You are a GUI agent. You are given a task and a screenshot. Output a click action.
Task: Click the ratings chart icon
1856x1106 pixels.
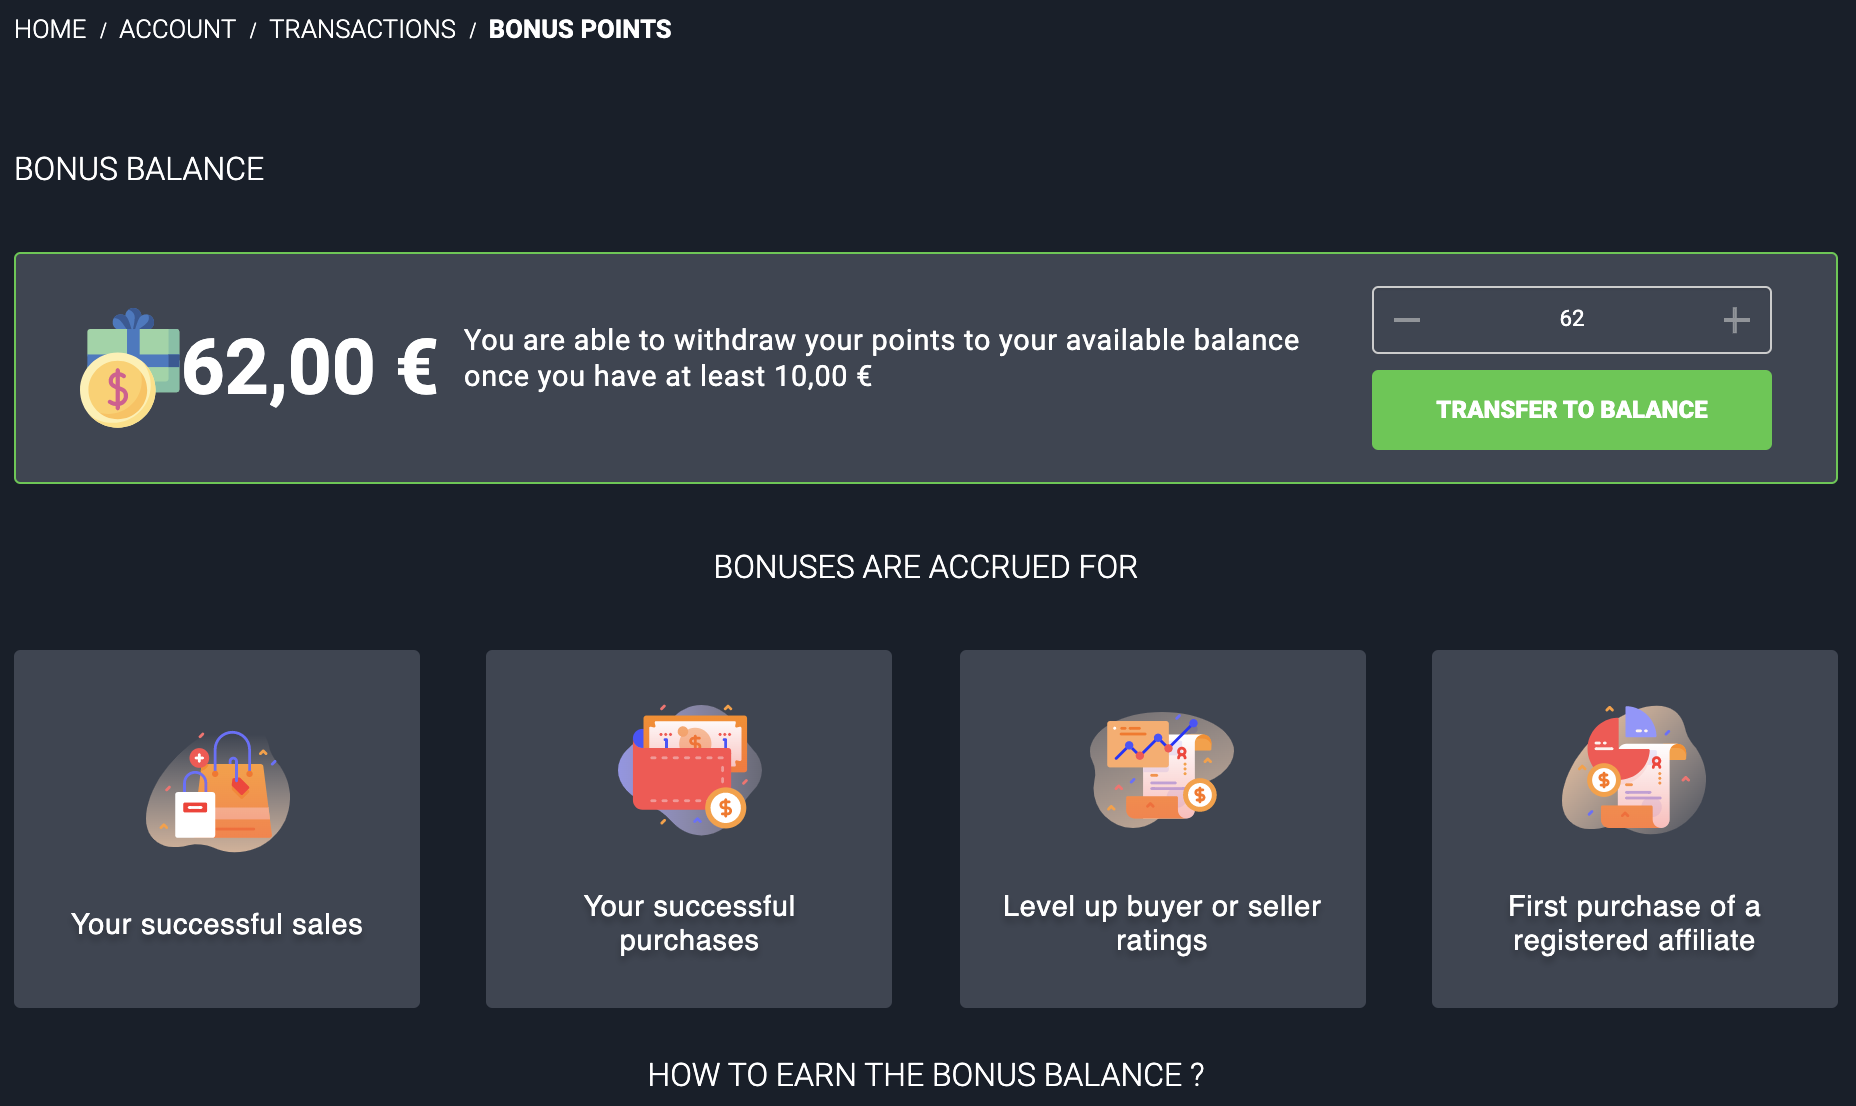(1162, 769)
